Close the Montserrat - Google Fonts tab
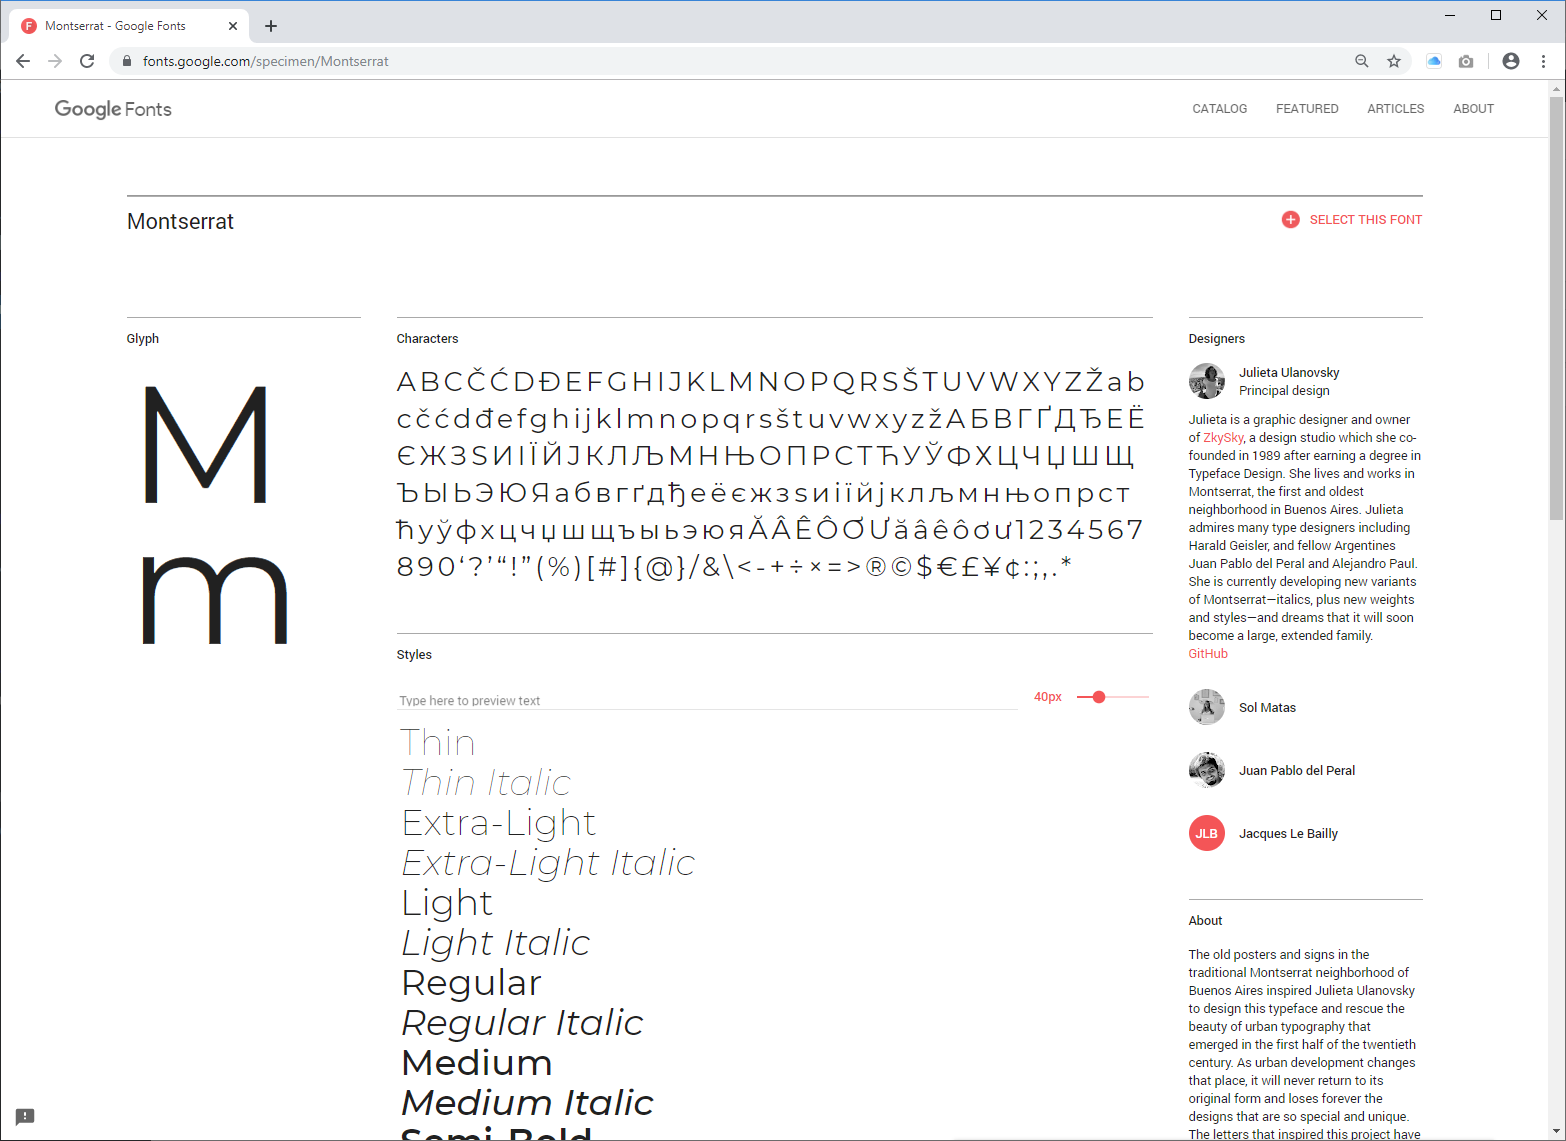1566x1141 pixels. tap(233, 26)
